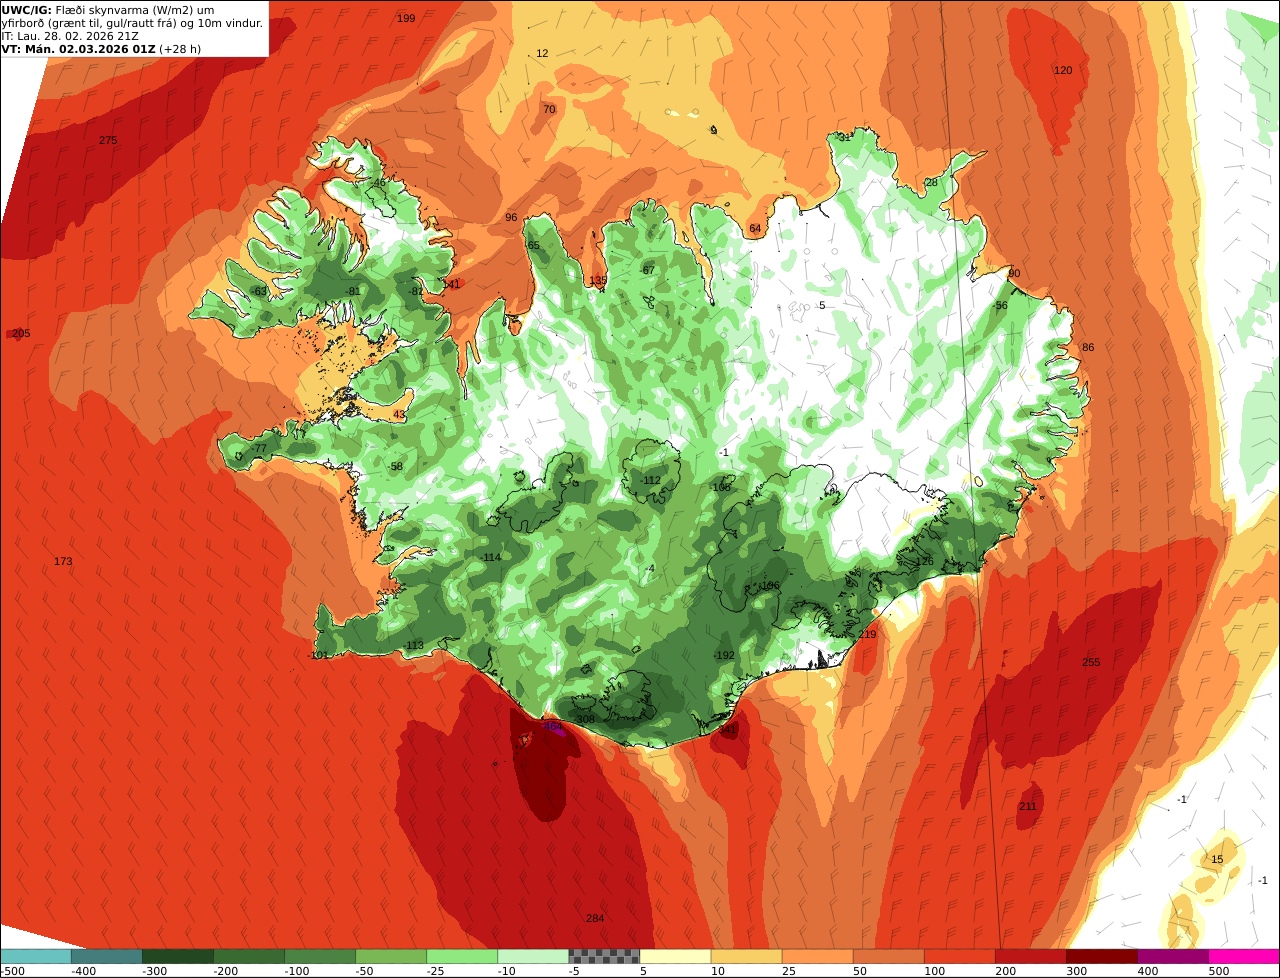Click the map value '-192' in southern Iceland
Viewport: 1280px width, 978px height.
[723, 655]
